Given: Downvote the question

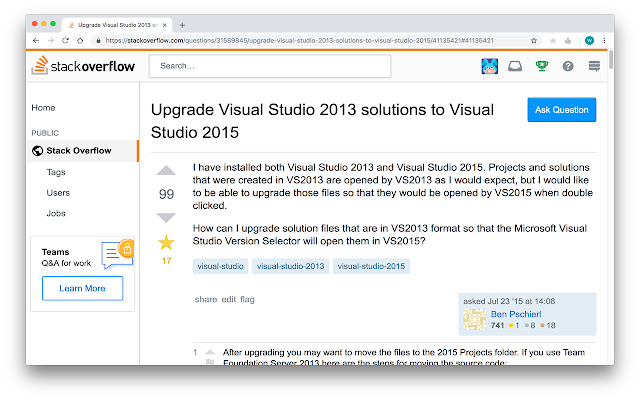Looking at the screenshot, I should [166, 217].
